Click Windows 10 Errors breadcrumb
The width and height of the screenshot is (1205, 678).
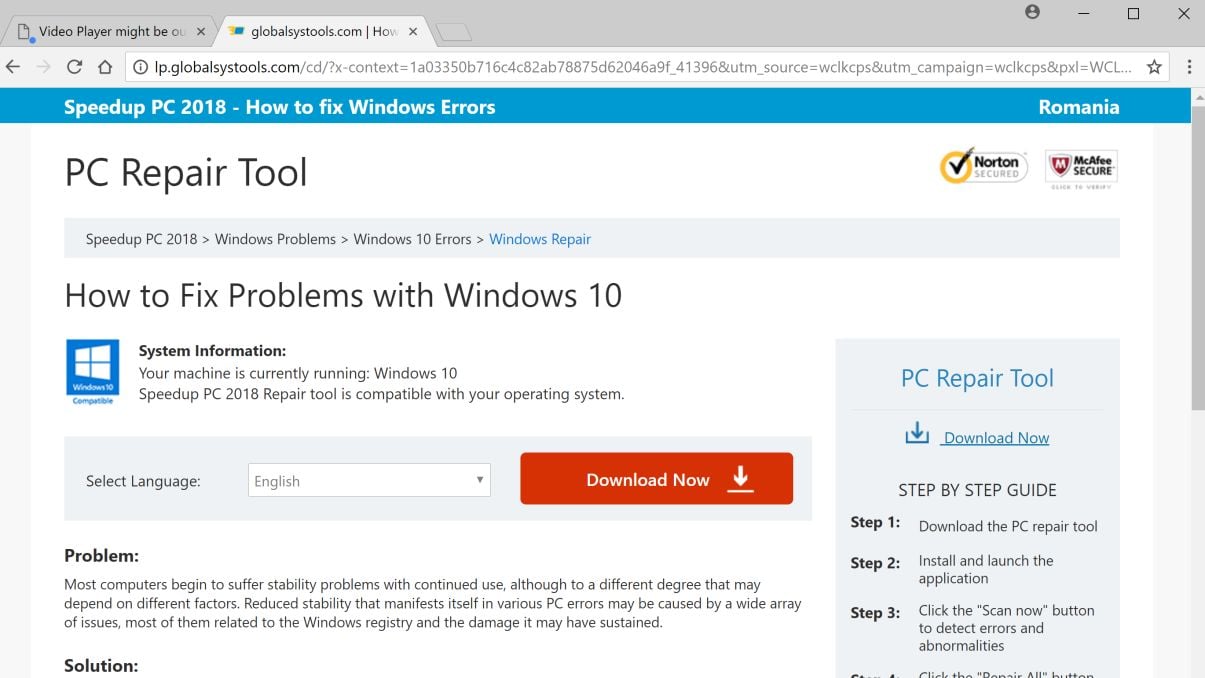(412, 239)
